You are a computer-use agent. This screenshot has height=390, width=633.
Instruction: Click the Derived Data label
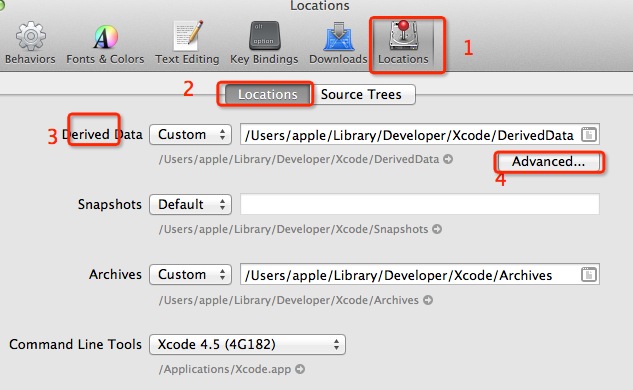pyautogui.click(x=102, y=134)
